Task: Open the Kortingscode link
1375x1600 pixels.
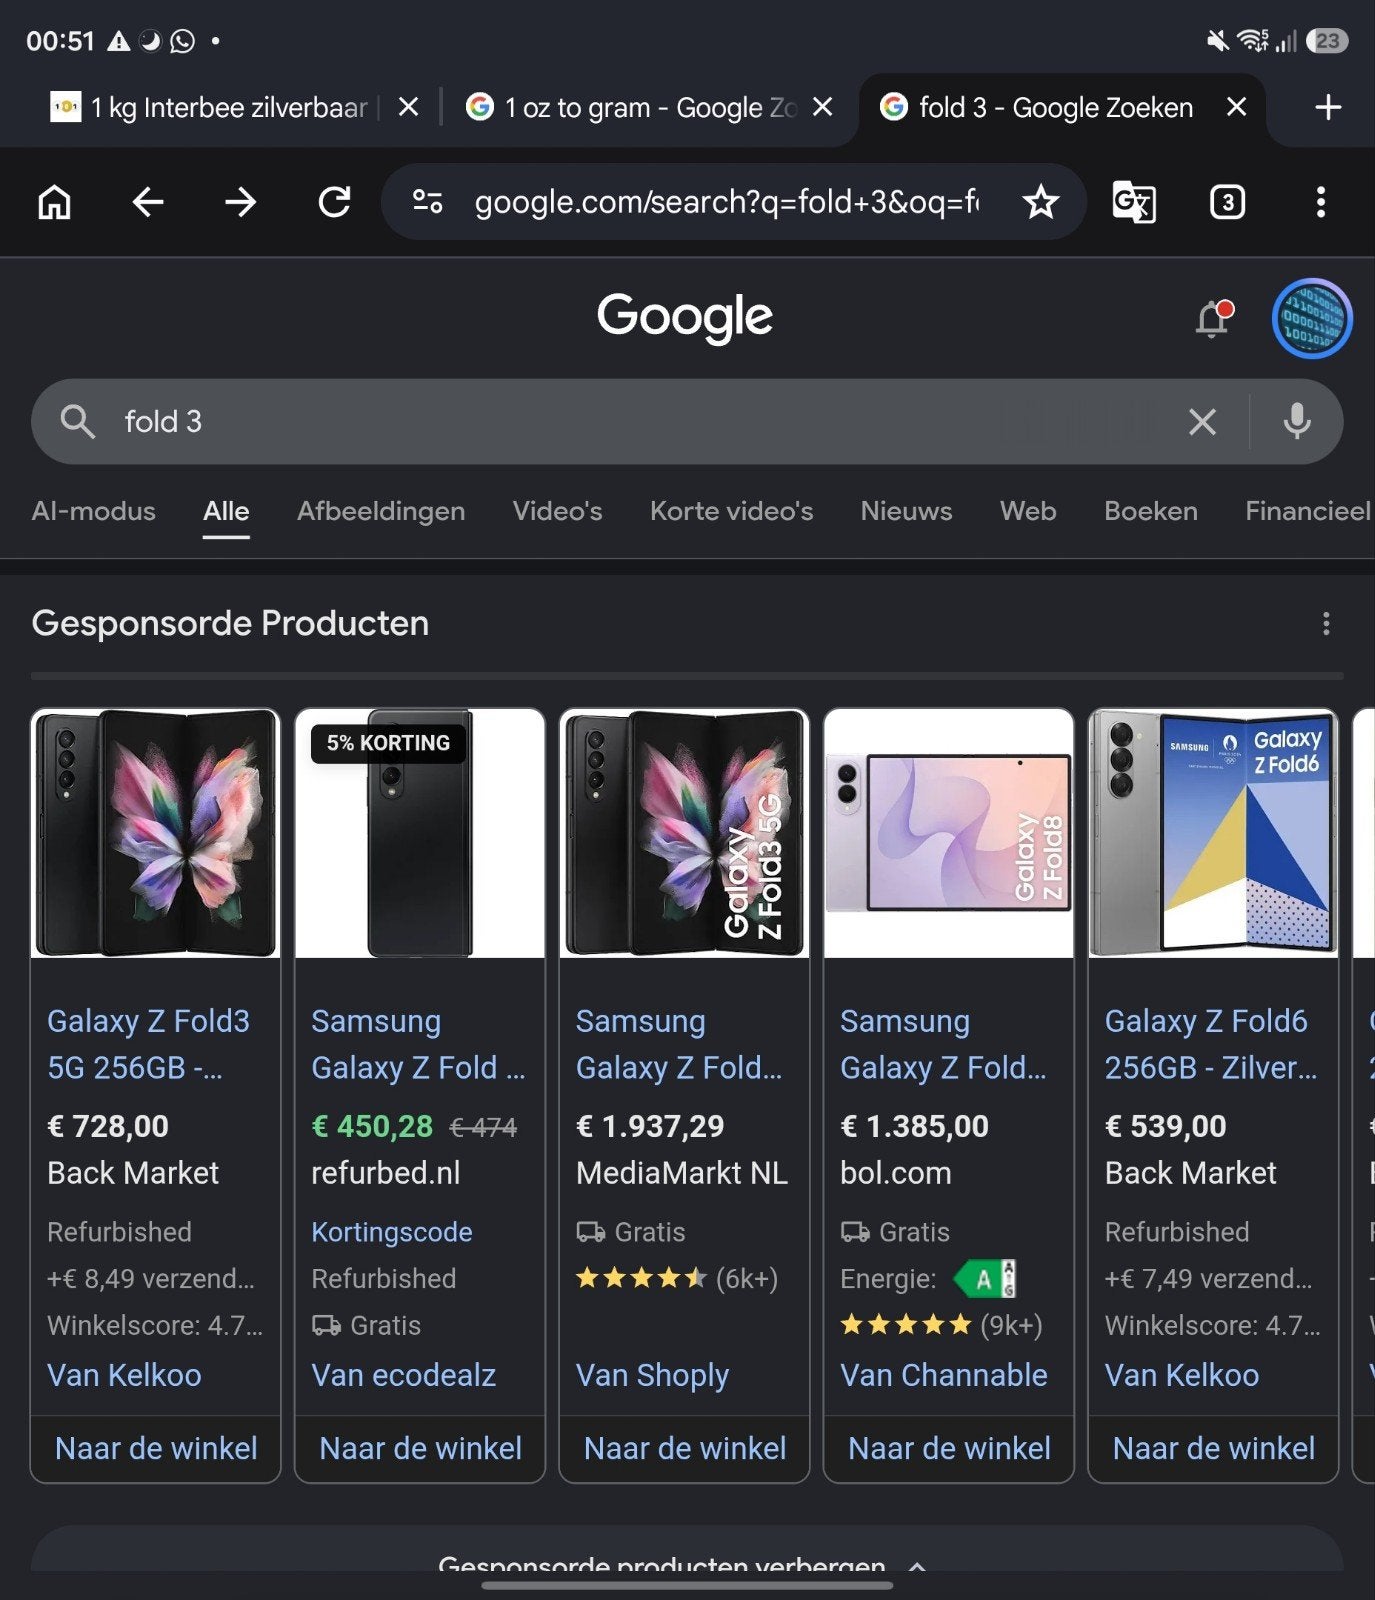Action: (x=392, y=1232)
